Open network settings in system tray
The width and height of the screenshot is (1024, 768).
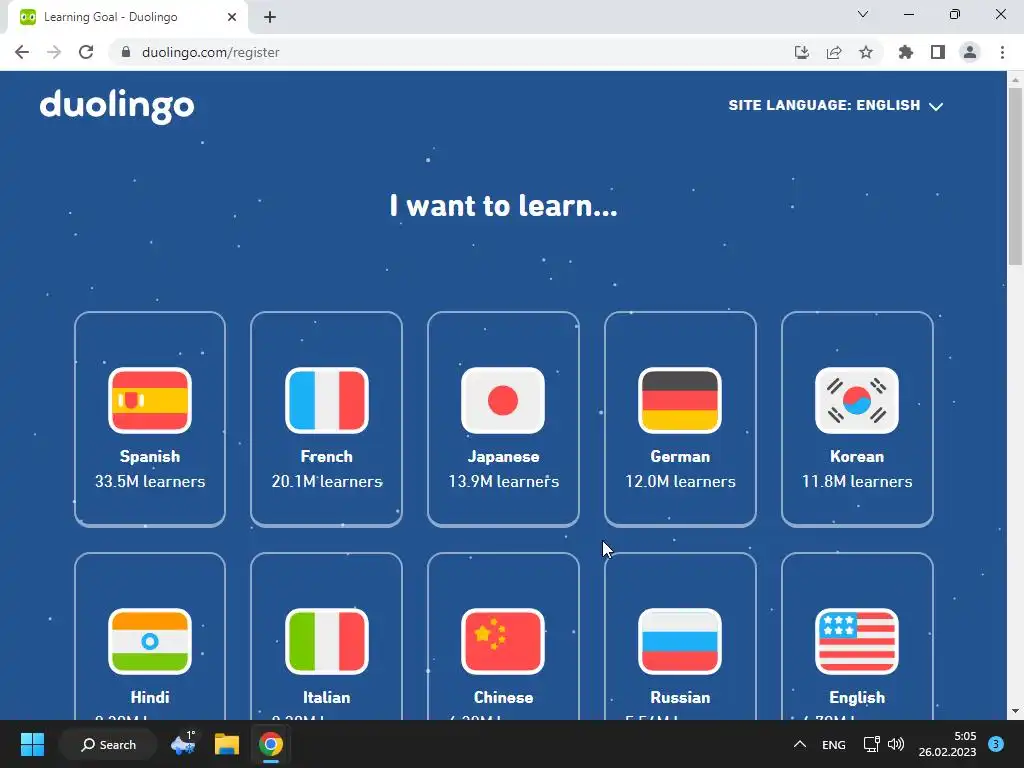pyautogui.click(x=871, y=744)
